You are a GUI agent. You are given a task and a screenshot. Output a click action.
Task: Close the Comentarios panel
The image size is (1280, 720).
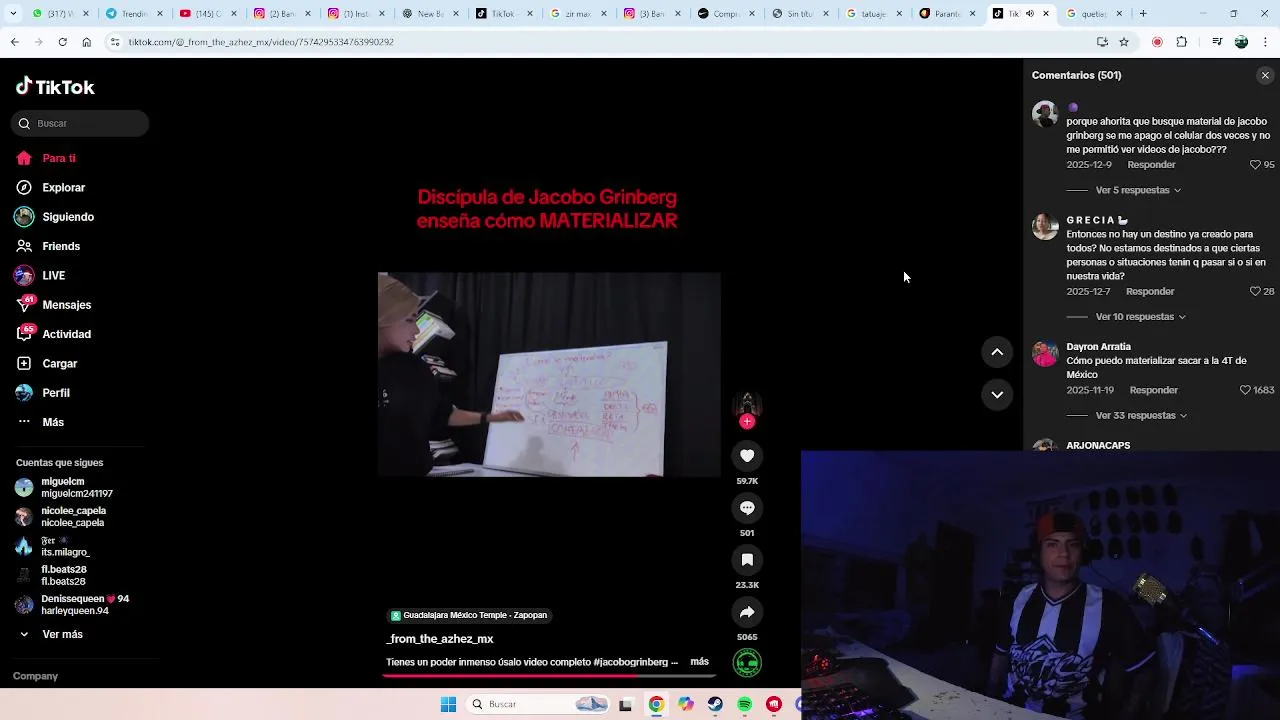pyautogui.click(x=1265, y=75)
